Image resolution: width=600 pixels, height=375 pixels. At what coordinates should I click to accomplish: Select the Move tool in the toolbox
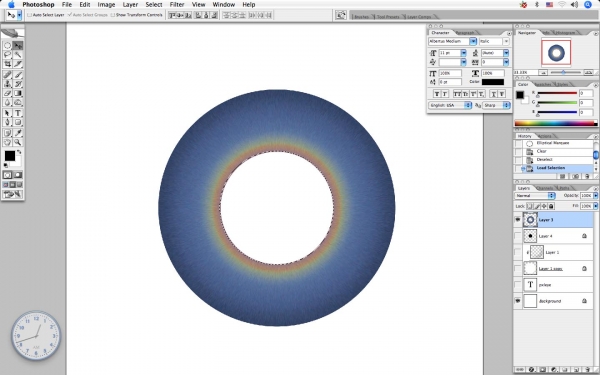(18, 46)
